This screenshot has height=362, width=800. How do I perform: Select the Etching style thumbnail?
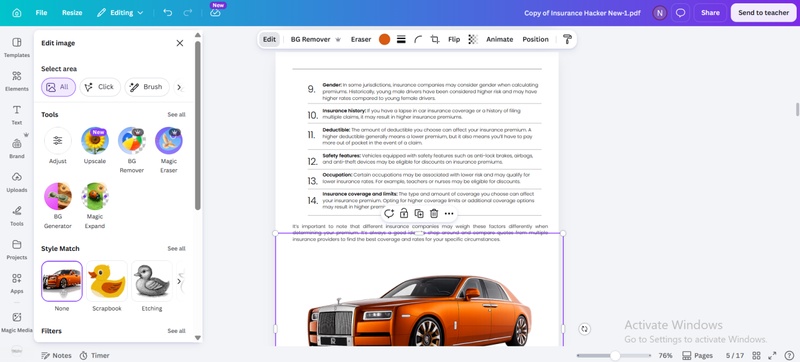click(x=152, y=281)
